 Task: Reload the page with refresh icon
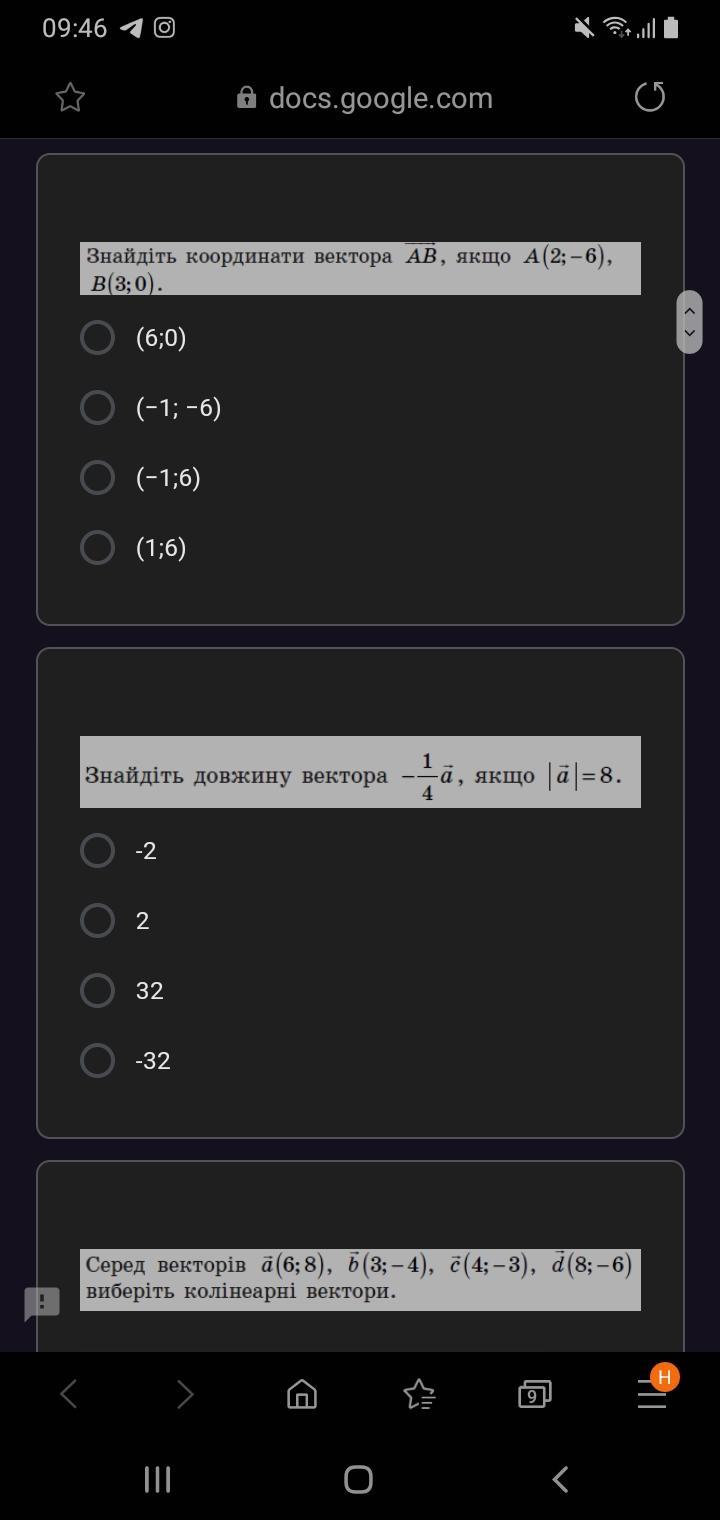650,97
